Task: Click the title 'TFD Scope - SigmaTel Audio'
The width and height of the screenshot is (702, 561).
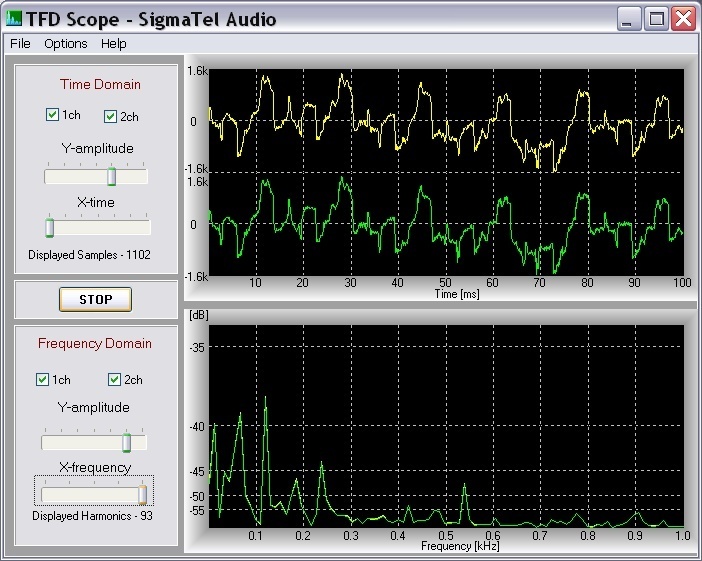Action: click(151, 19)
